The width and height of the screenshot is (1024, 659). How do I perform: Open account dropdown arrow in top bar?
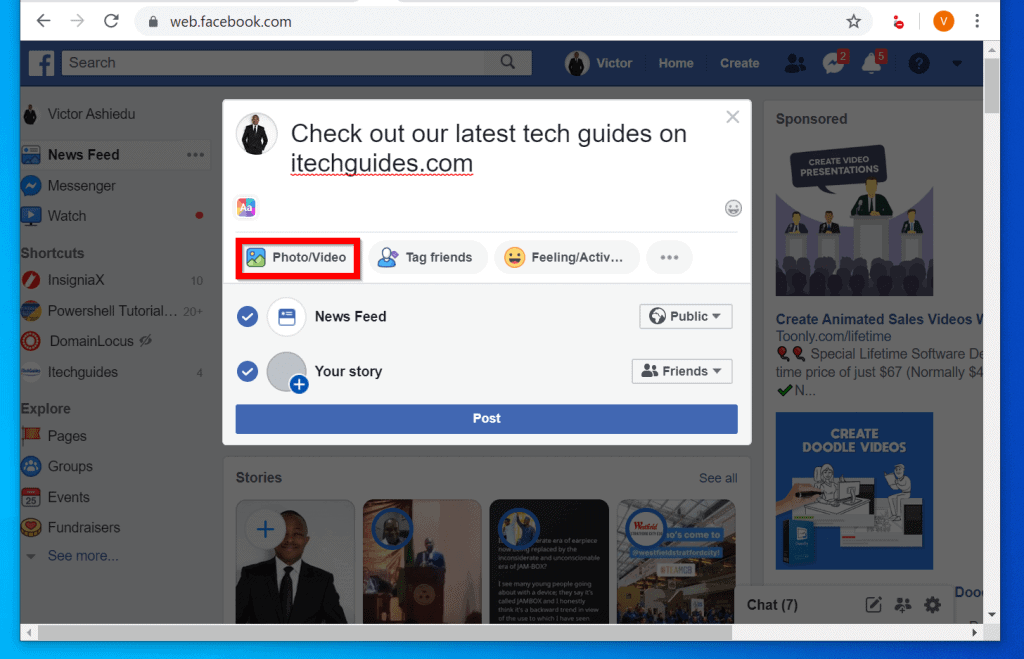point(957,63)
